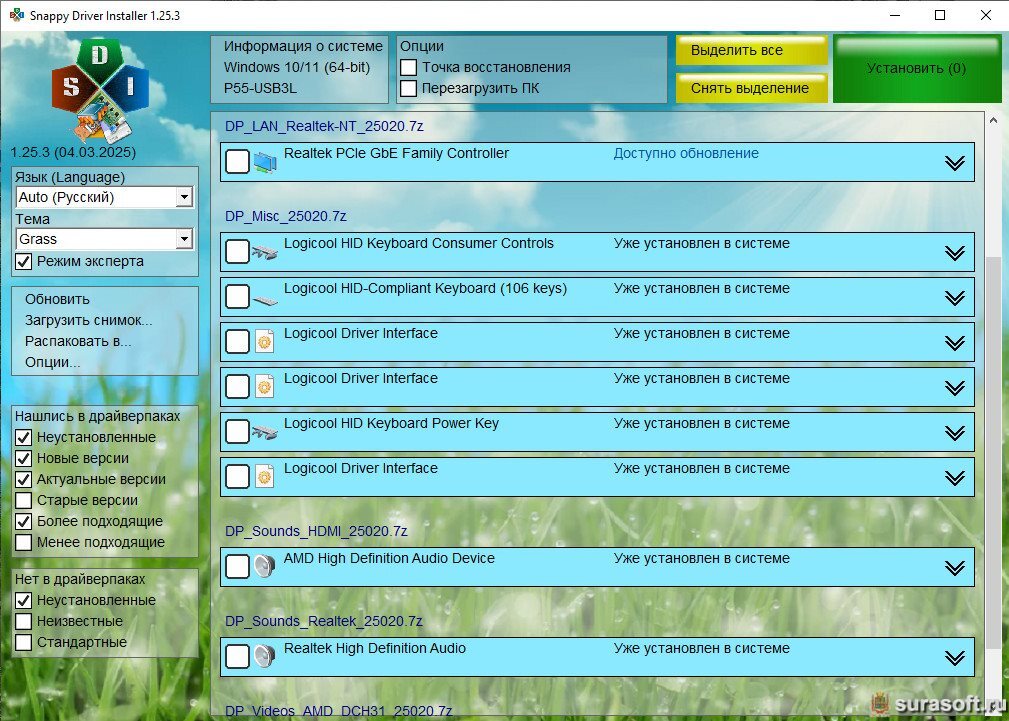Uncheck Новые версии filter

point(23,458)
